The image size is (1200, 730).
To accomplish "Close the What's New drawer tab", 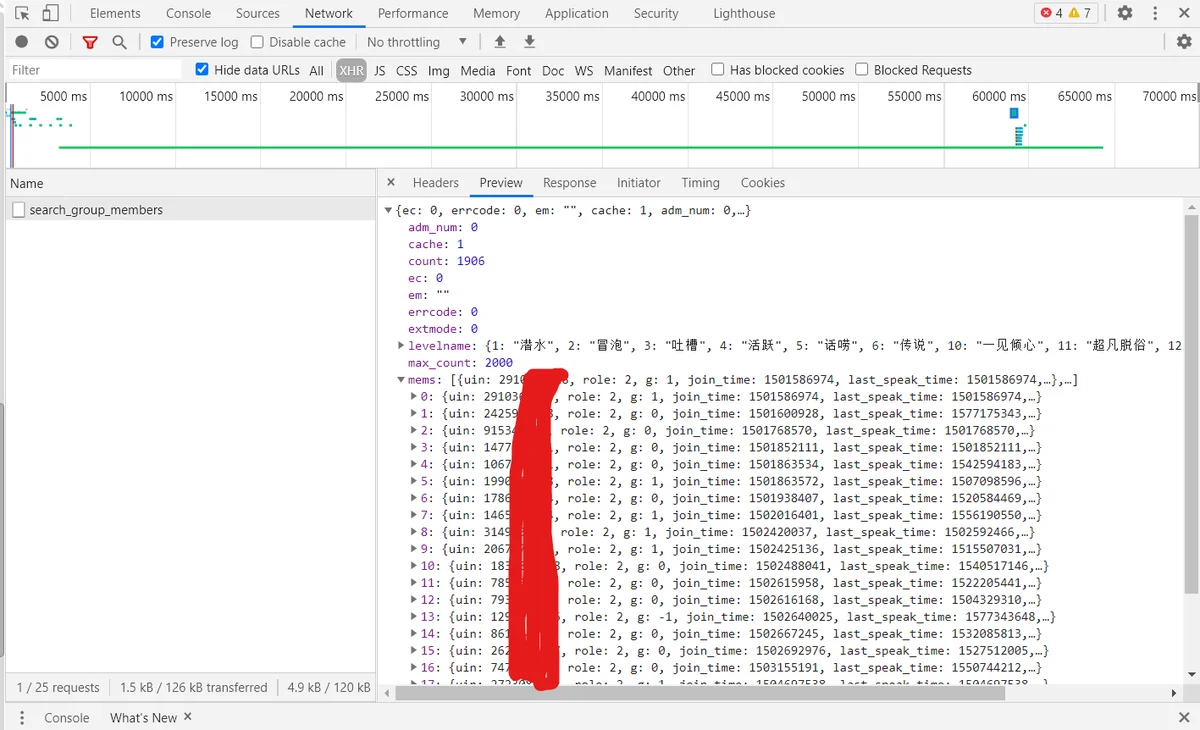I will (187, 717).
